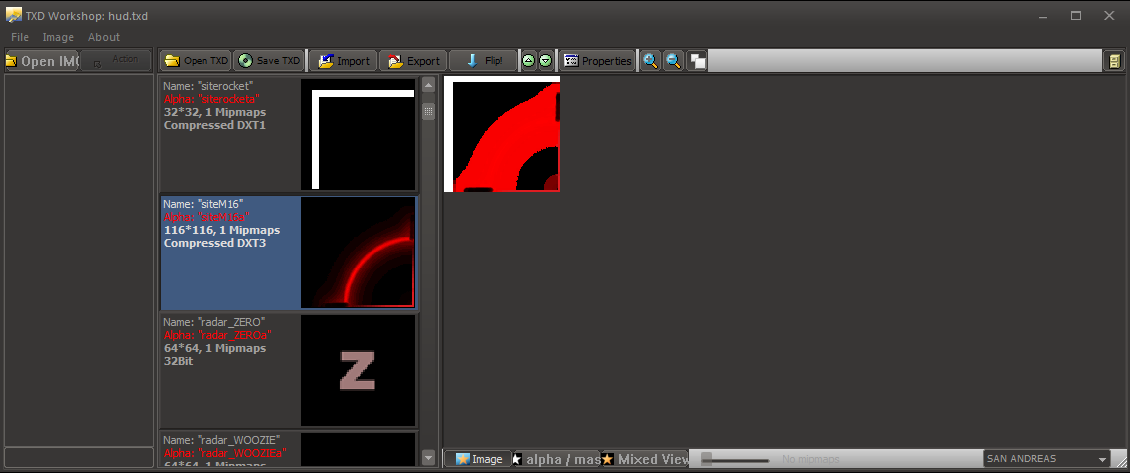The height and width of the screenshot is (473, 1130).
Task: Minimize the TXD Workshop window
Action: [x=1042, y=15]
